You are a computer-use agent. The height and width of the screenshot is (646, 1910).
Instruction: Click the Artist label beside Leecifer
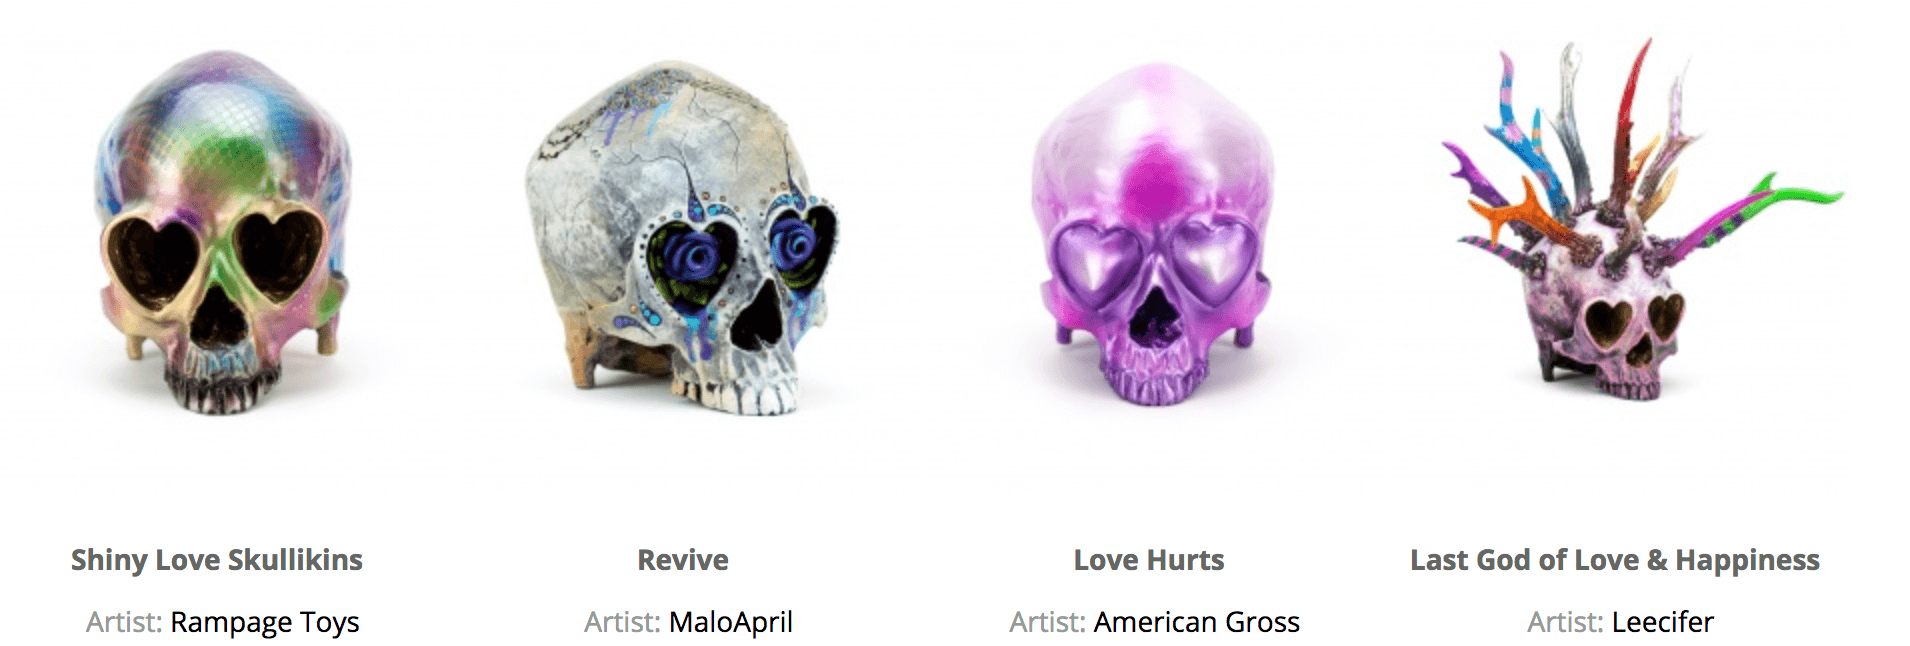(1565, 622)
